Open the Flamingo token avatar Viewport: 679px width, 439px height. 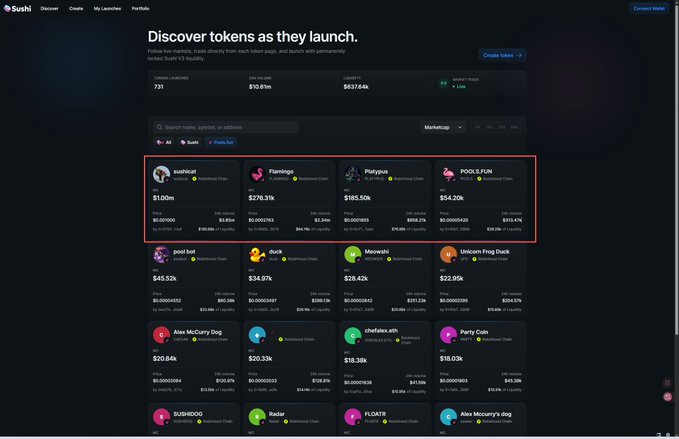[x=257, y=174]
